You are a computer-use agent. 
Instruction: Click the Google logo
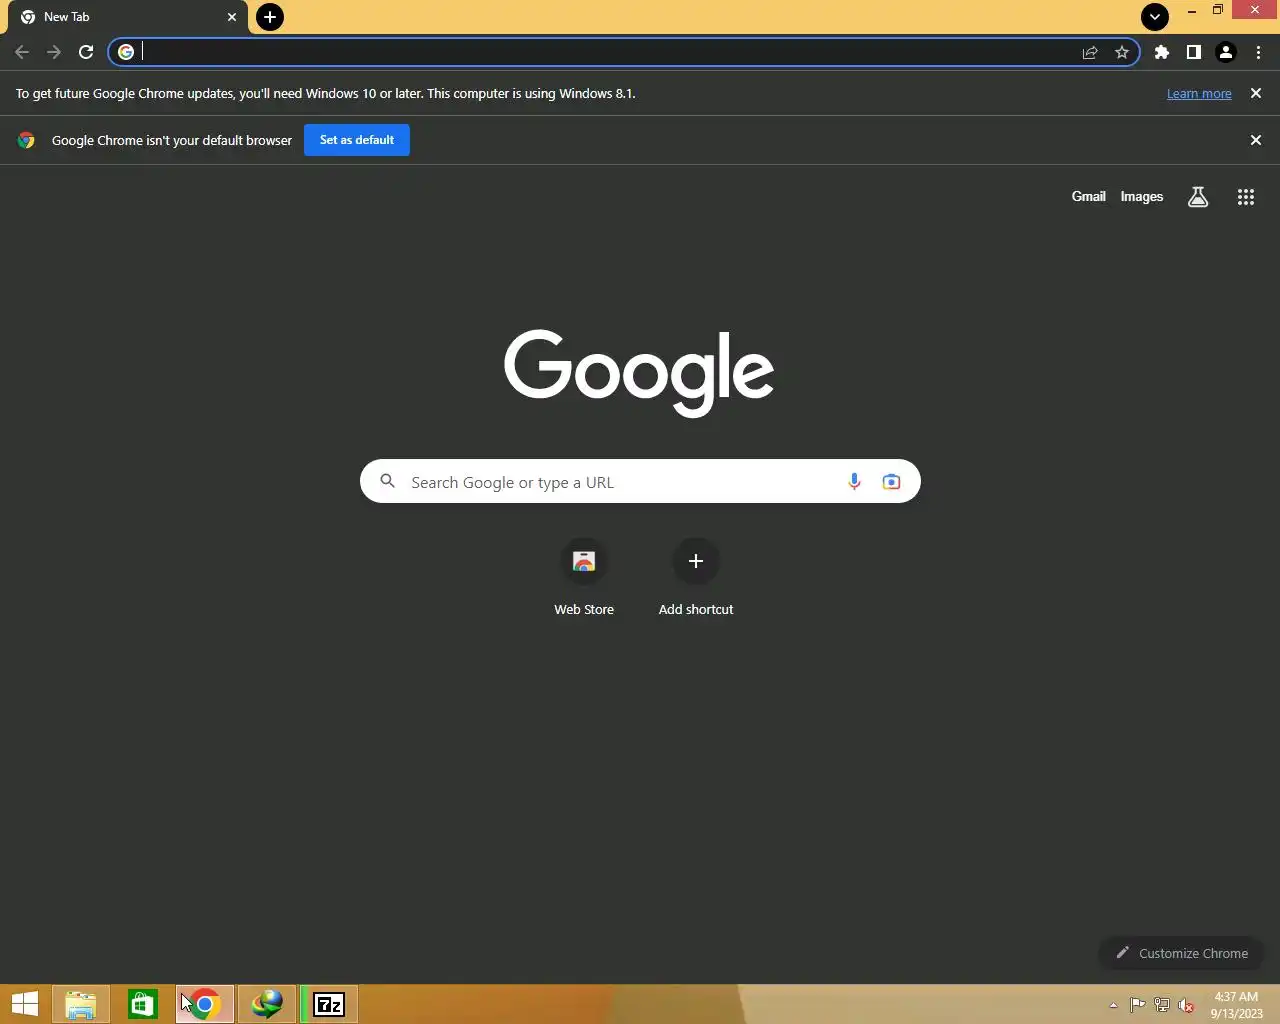coord(639,372)
